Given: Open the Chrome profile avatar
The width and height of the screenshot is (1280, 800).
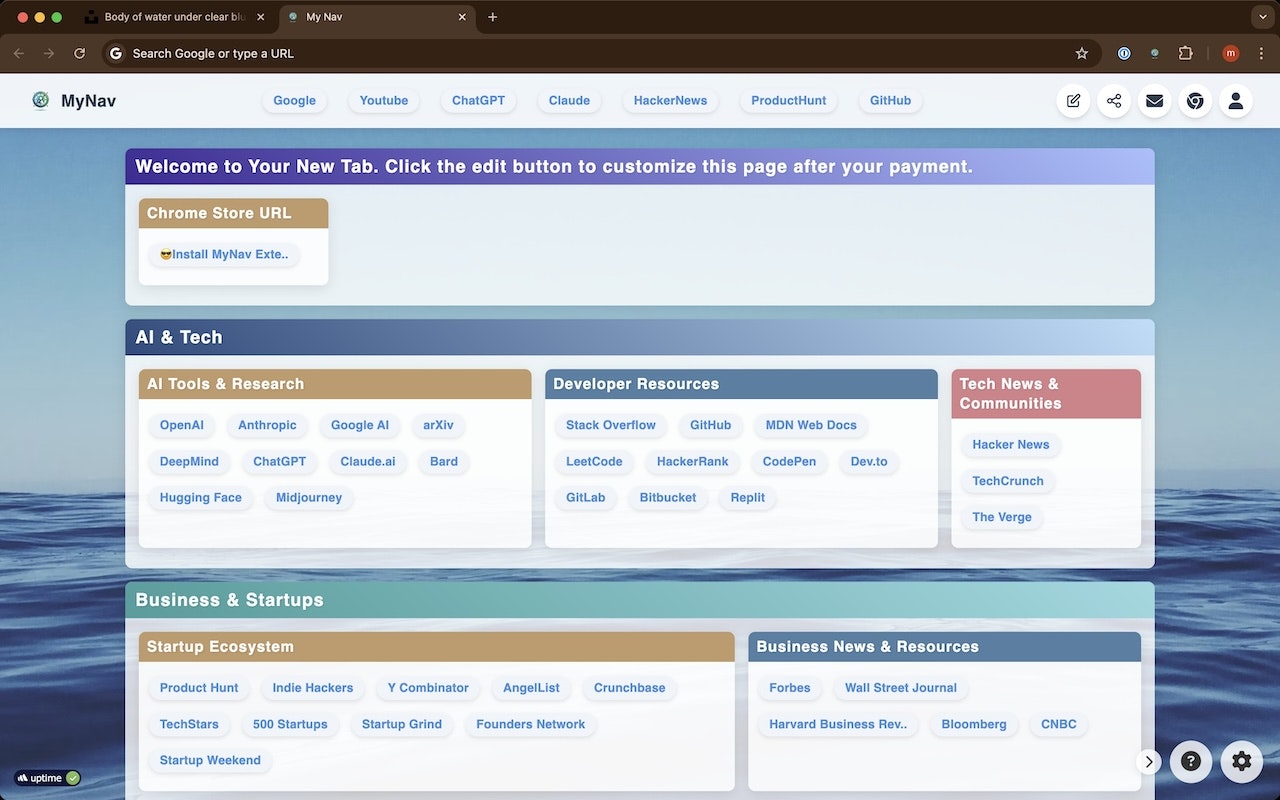Looking at the screenshot, I should tap(1231, 53).
